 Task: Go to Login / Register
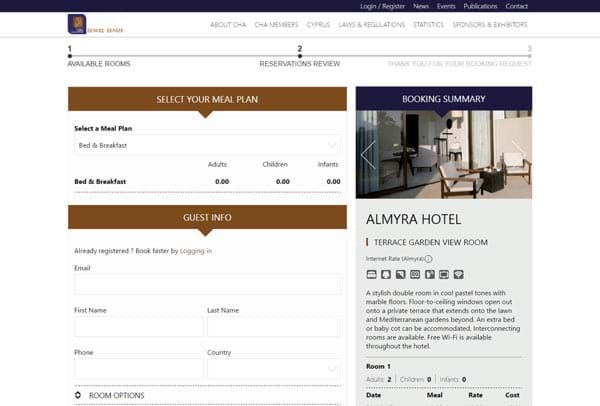[x=382, y=6]
